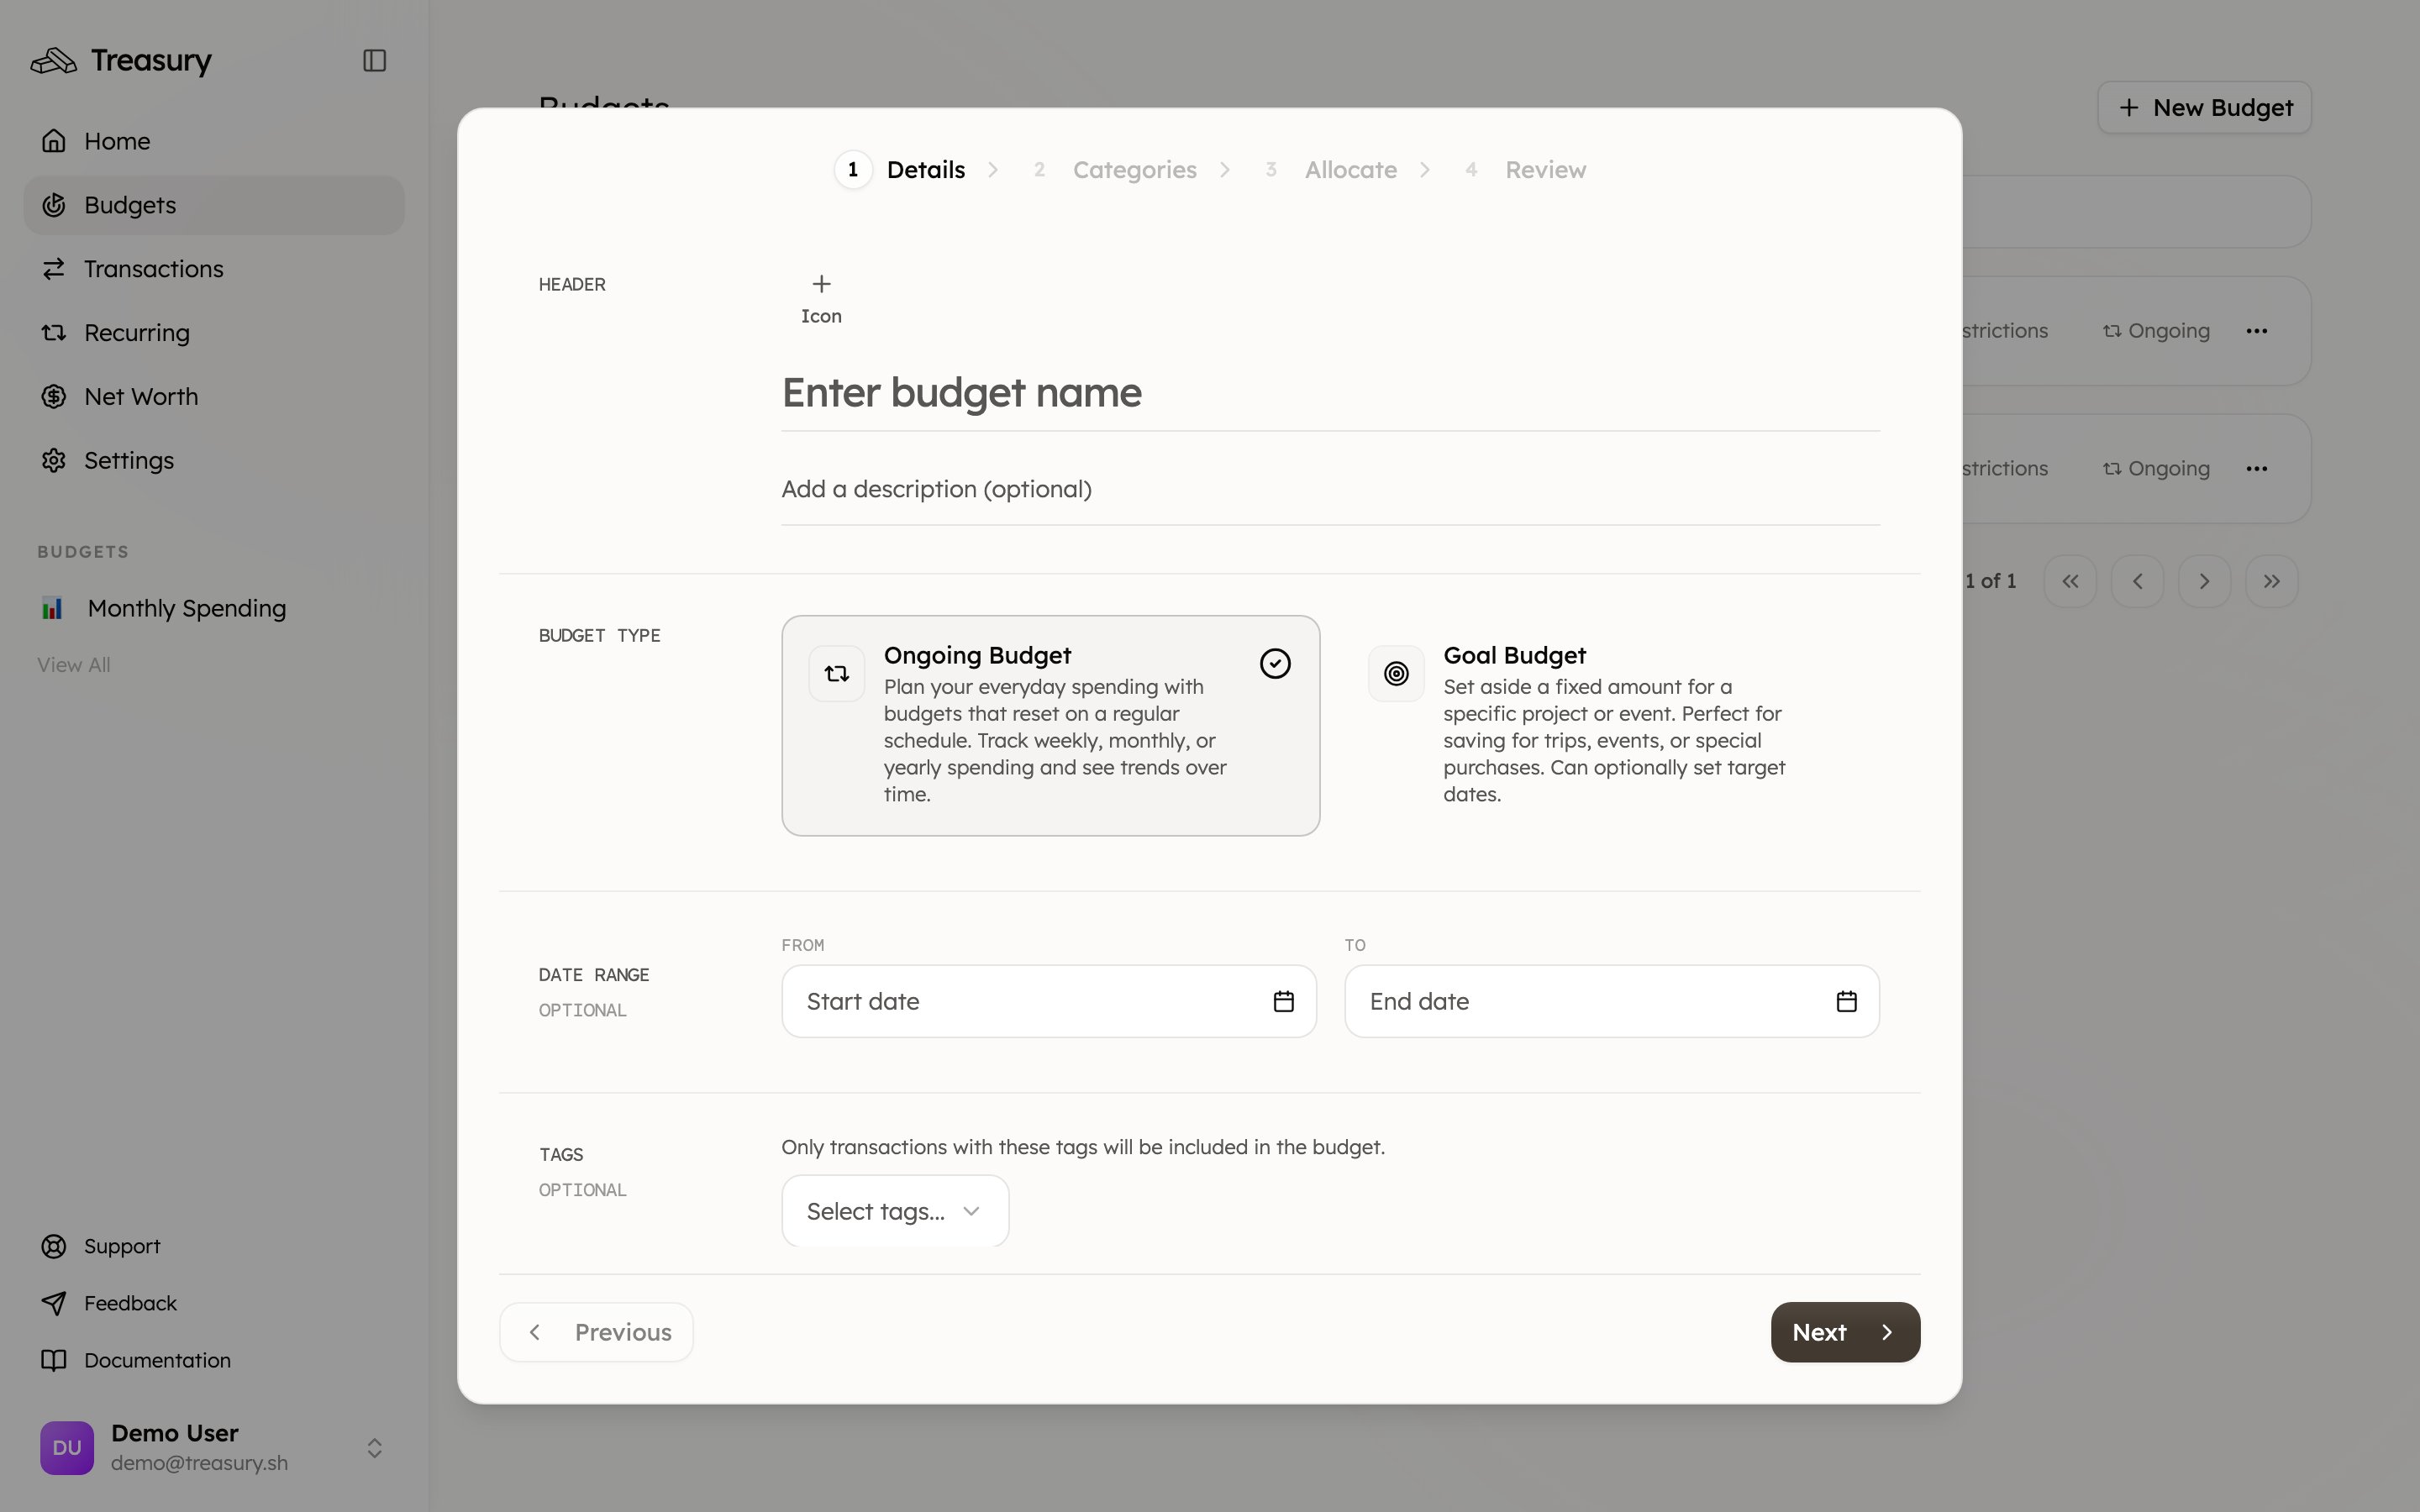Image resolution: width=2420 pixels, height=1512 pixels.
Task: Click New Budget button in background
Action: 2204,107
